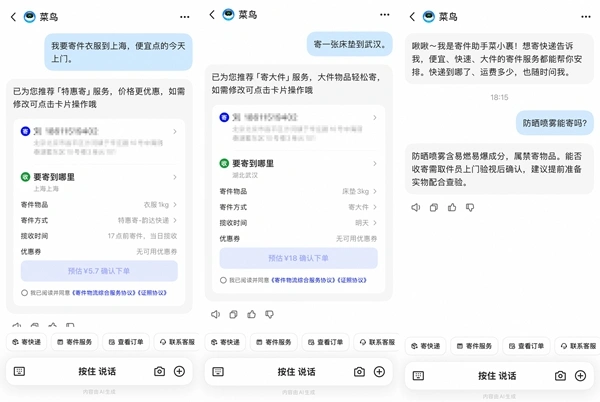
Task: Play the 寄大件 reply aloud with the speaker icon
Action: point(215,314)
